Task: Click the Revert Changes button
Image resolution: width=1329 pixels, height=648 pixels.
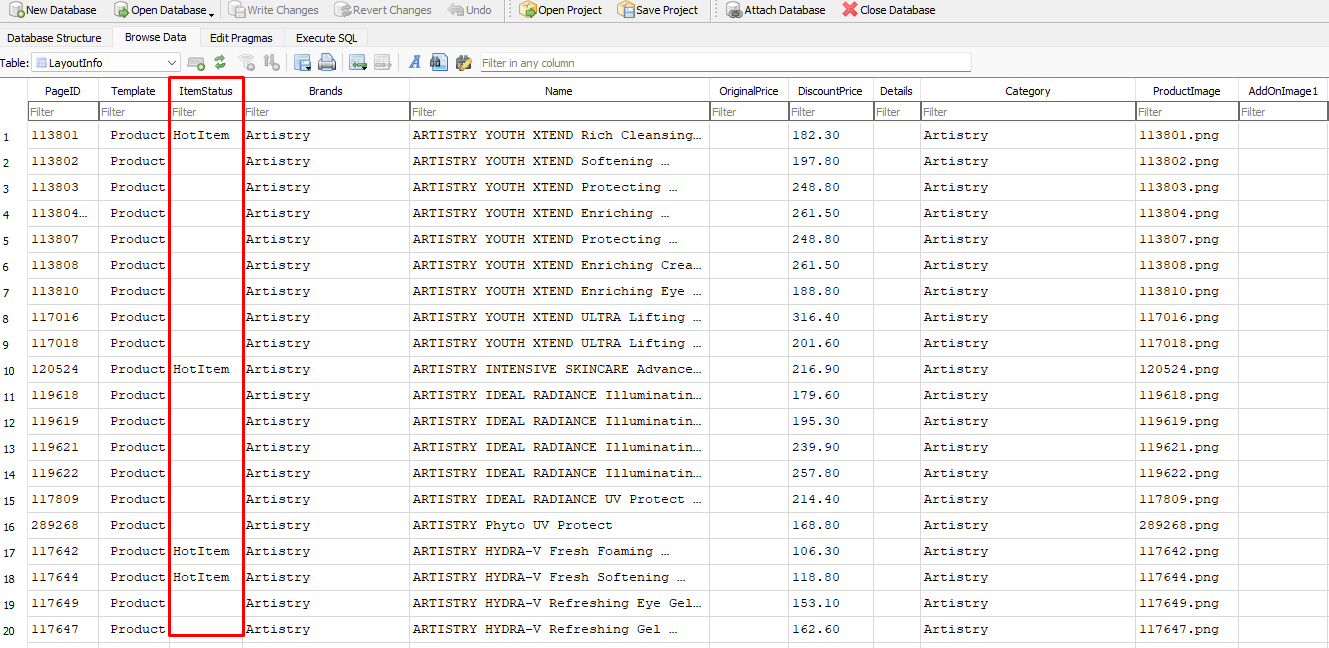Action: click(x=383, y=10)
